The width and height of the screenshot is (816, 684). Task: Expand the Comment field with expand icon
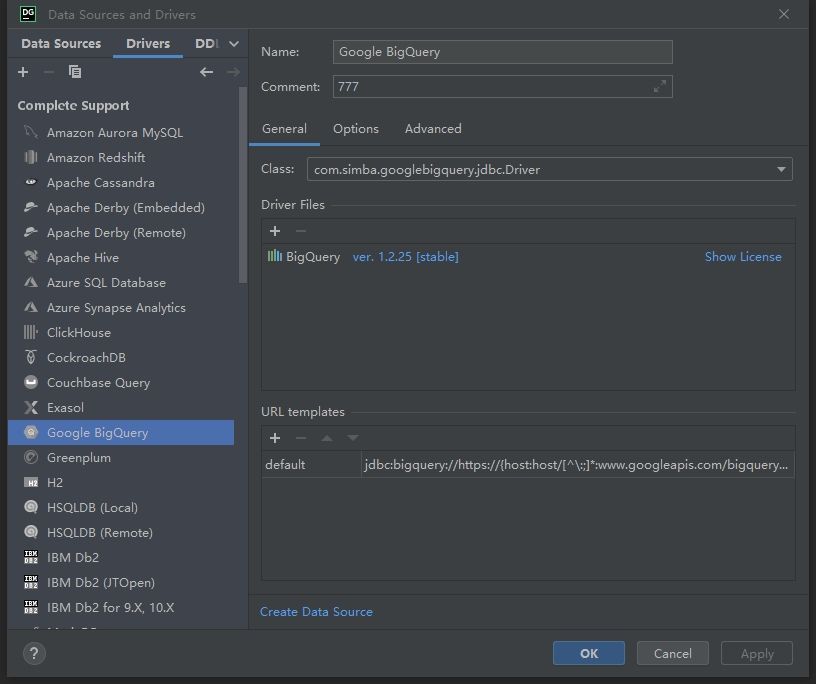(660, 86)
